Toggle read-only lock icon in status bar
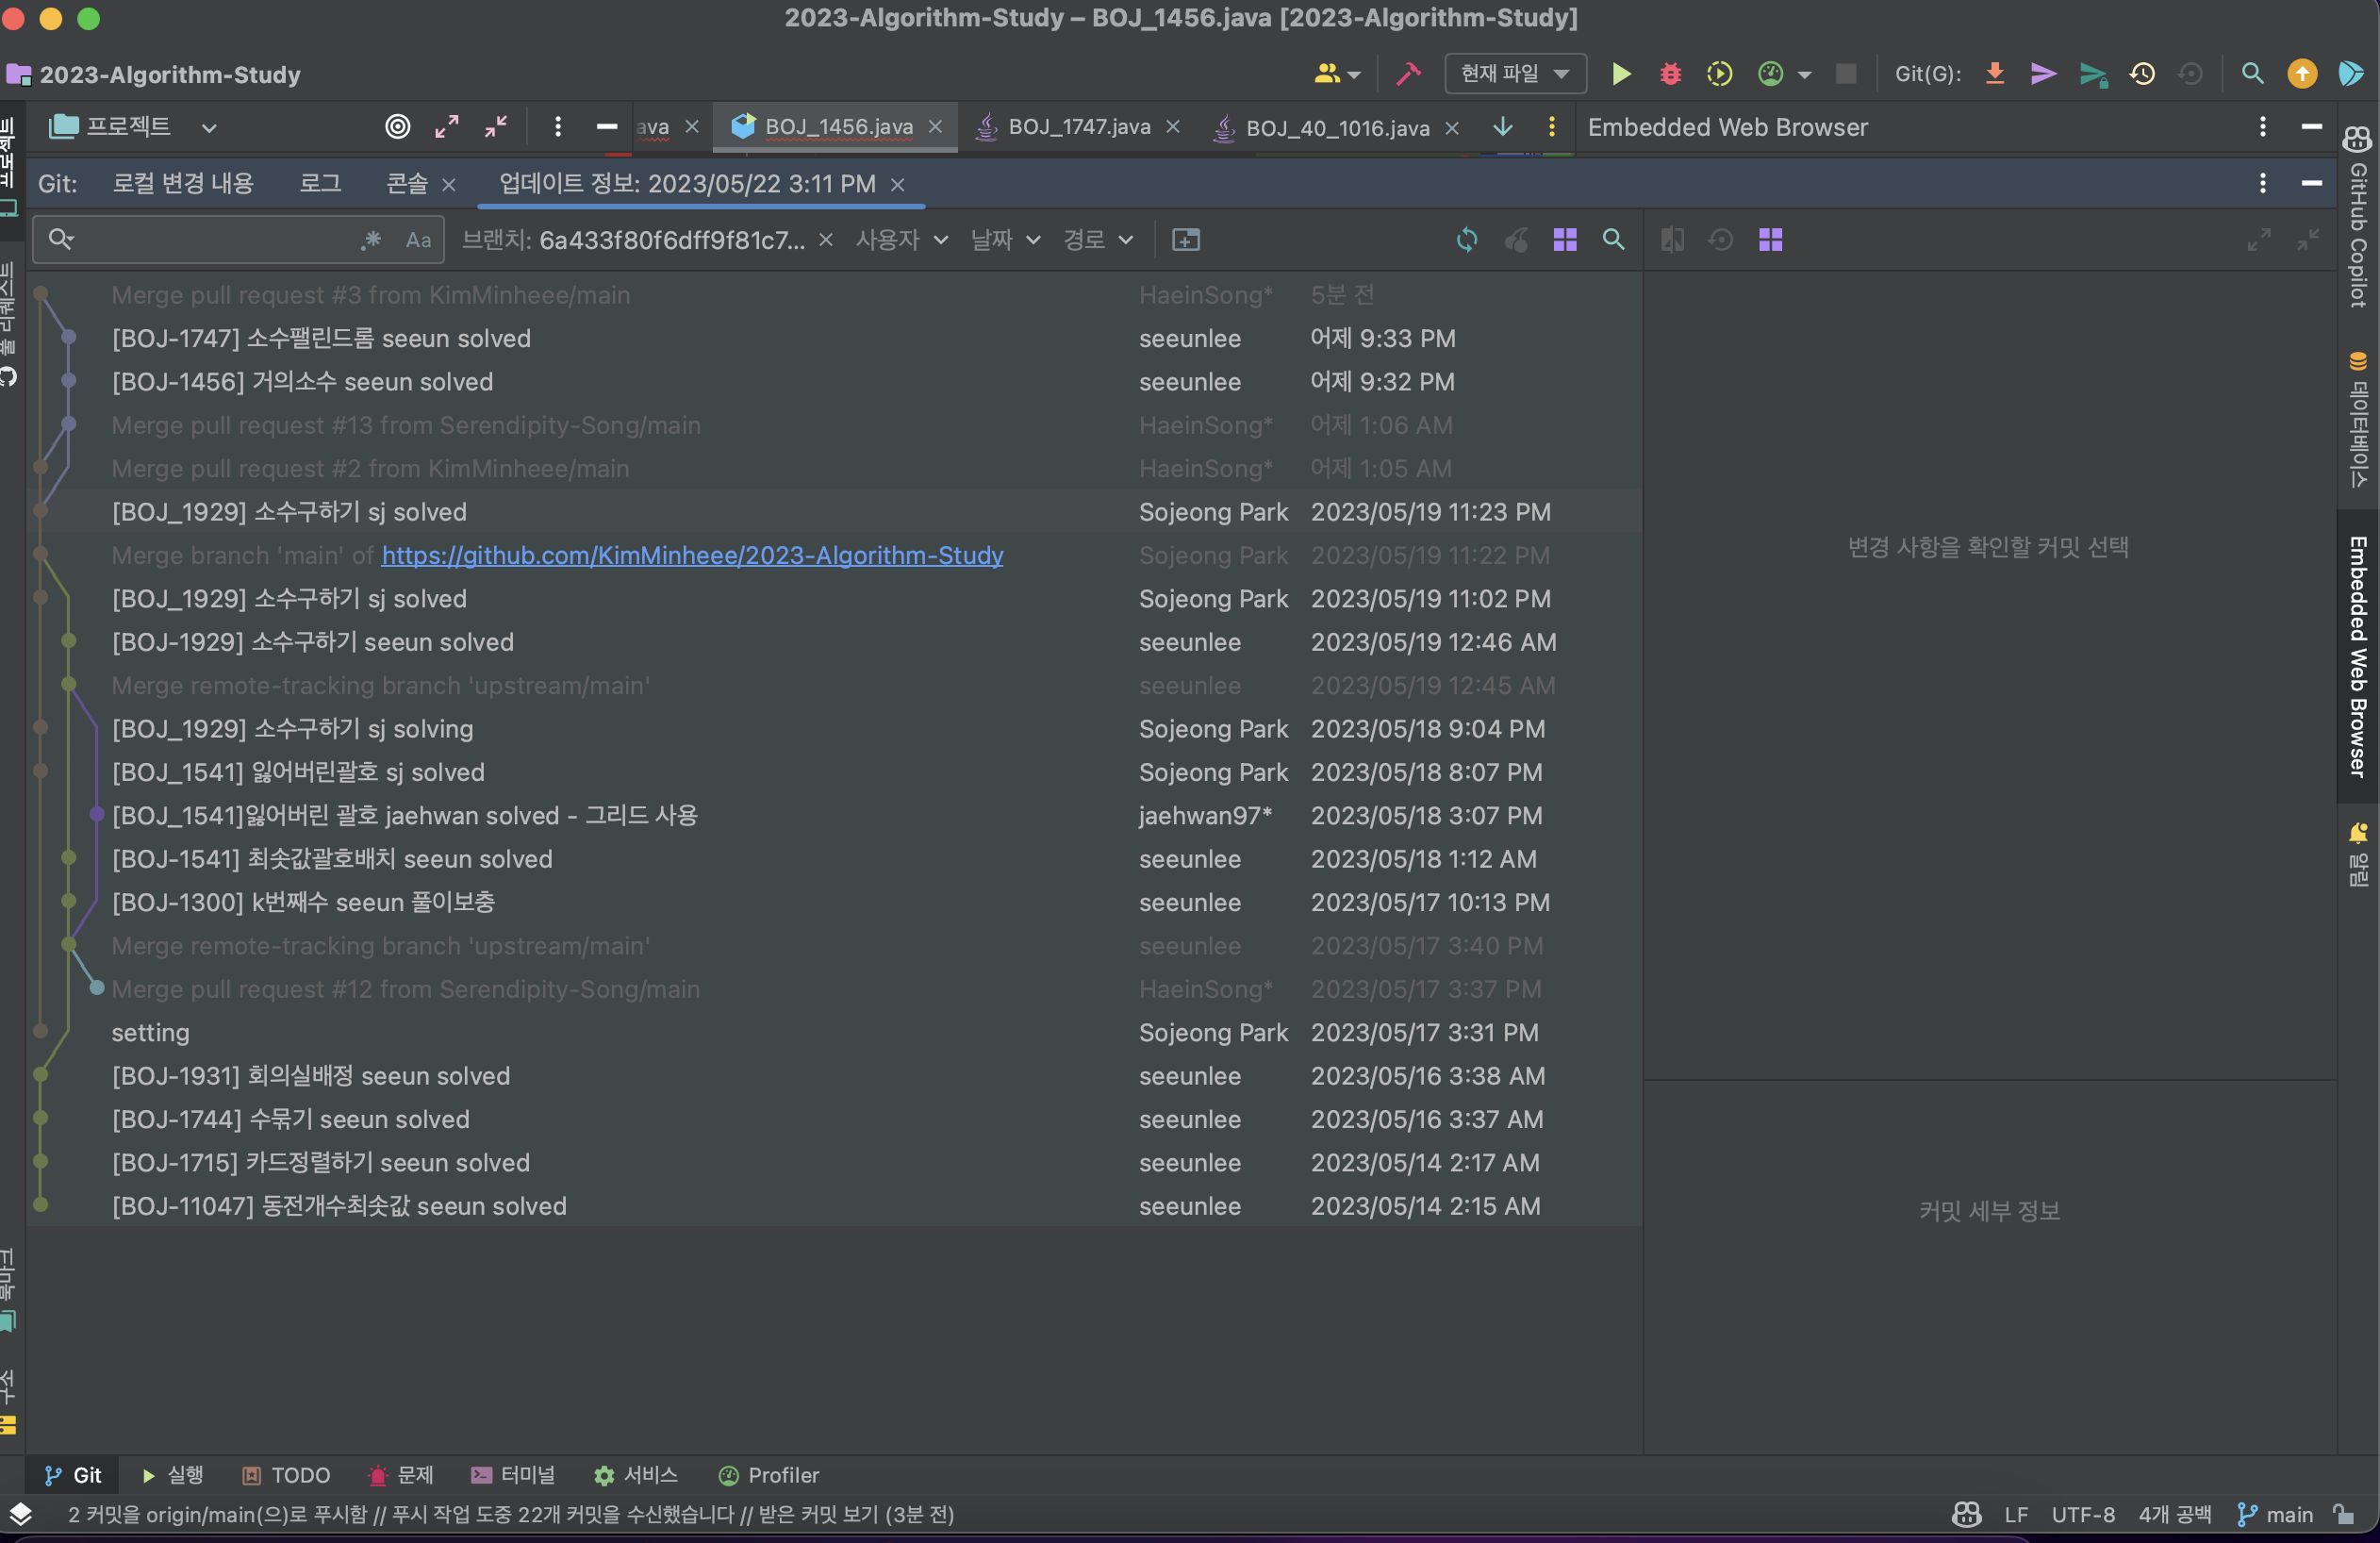The image size is (2380, 1543). [2343, 1514]
